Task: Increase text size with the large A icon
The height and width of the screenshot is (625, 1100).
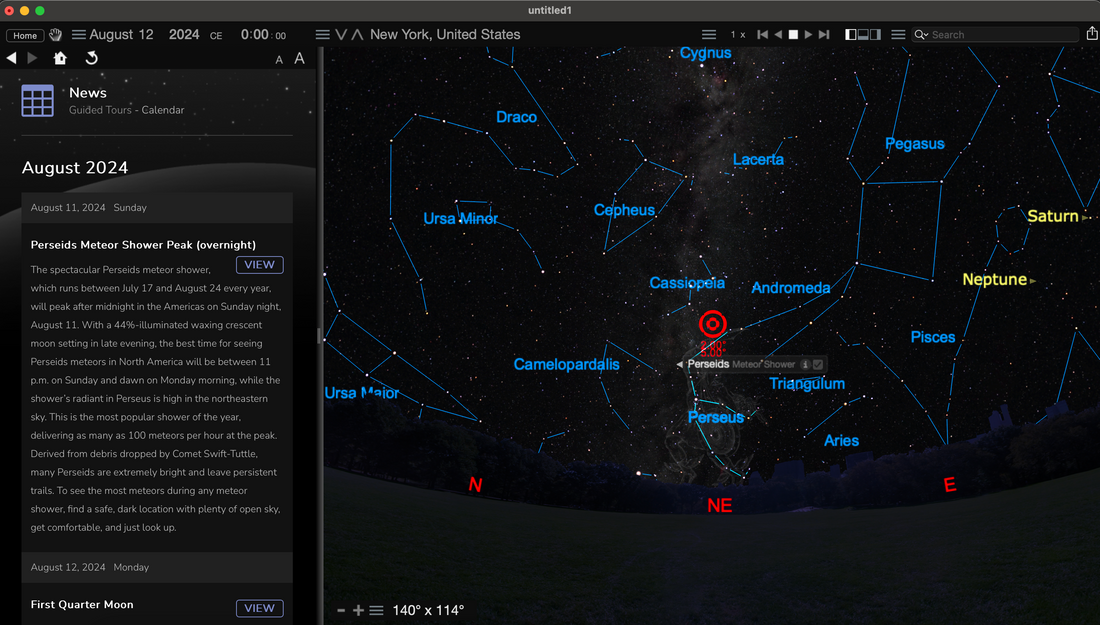Action: click(x=299, y=59)
